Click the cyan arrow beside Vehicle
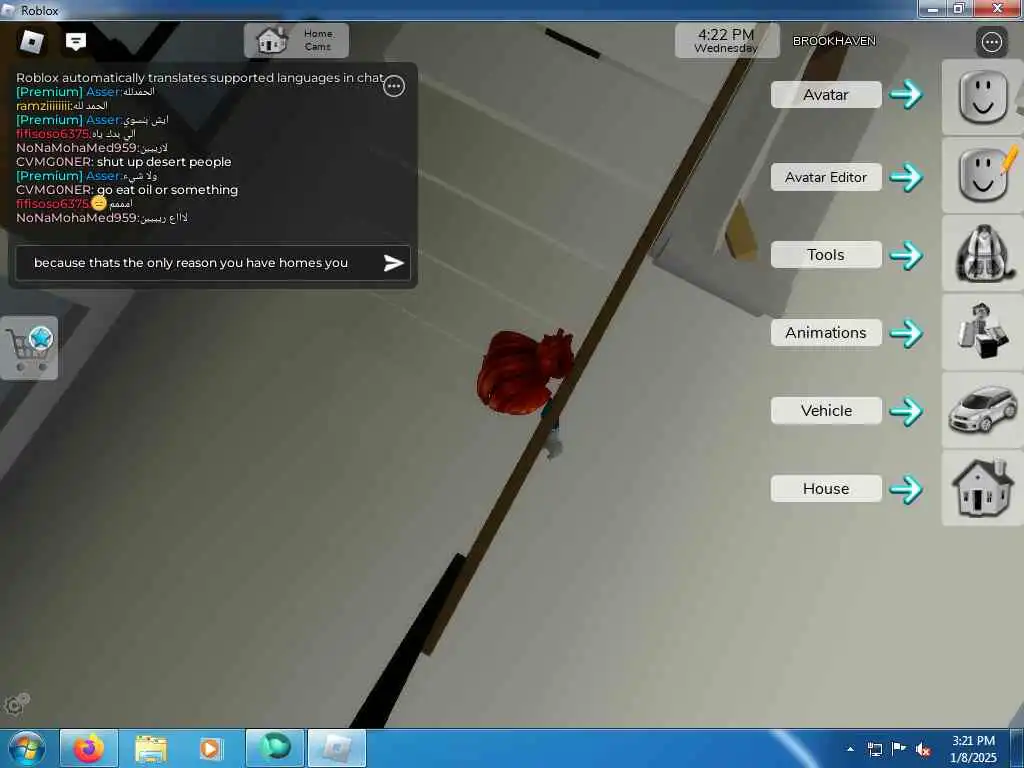Screen dimensions: 1024x768 coord(906,411)
